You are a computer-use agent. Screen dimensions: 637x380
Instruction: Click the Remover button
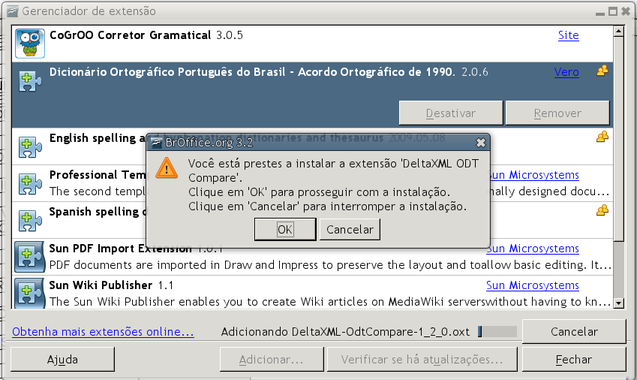point(557,113)
